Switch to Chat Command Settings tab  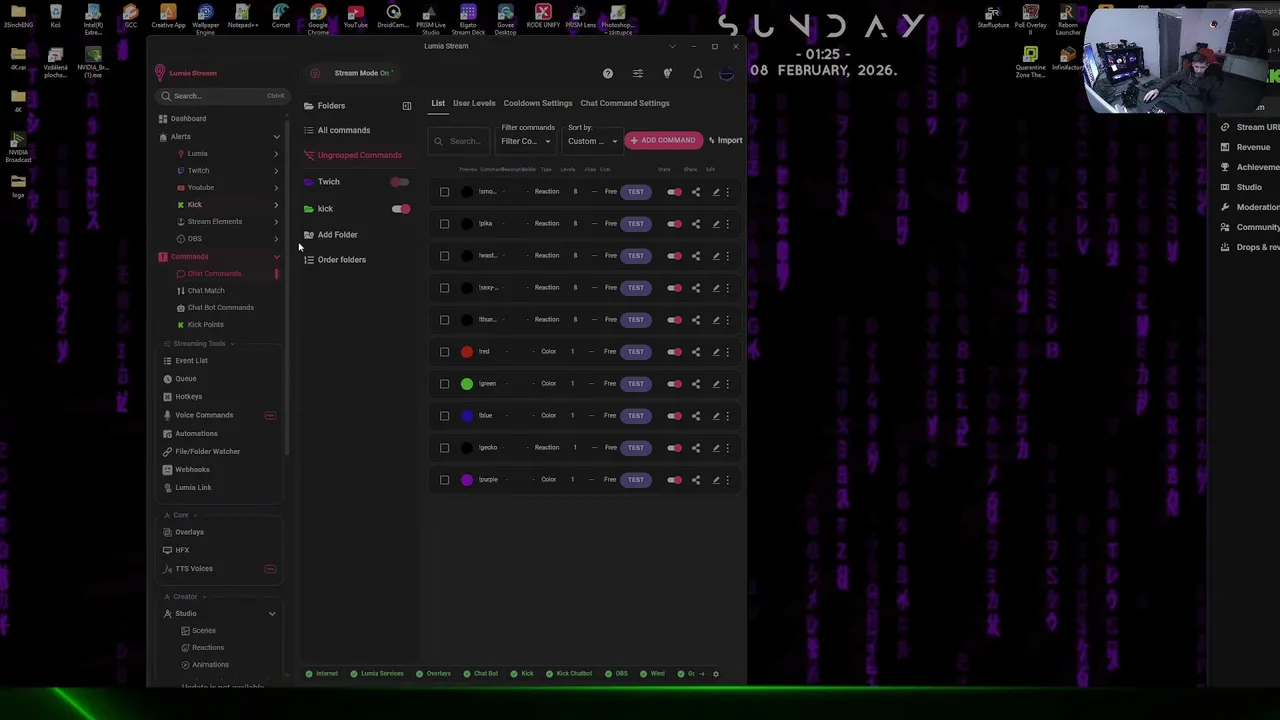click(625, 103)
